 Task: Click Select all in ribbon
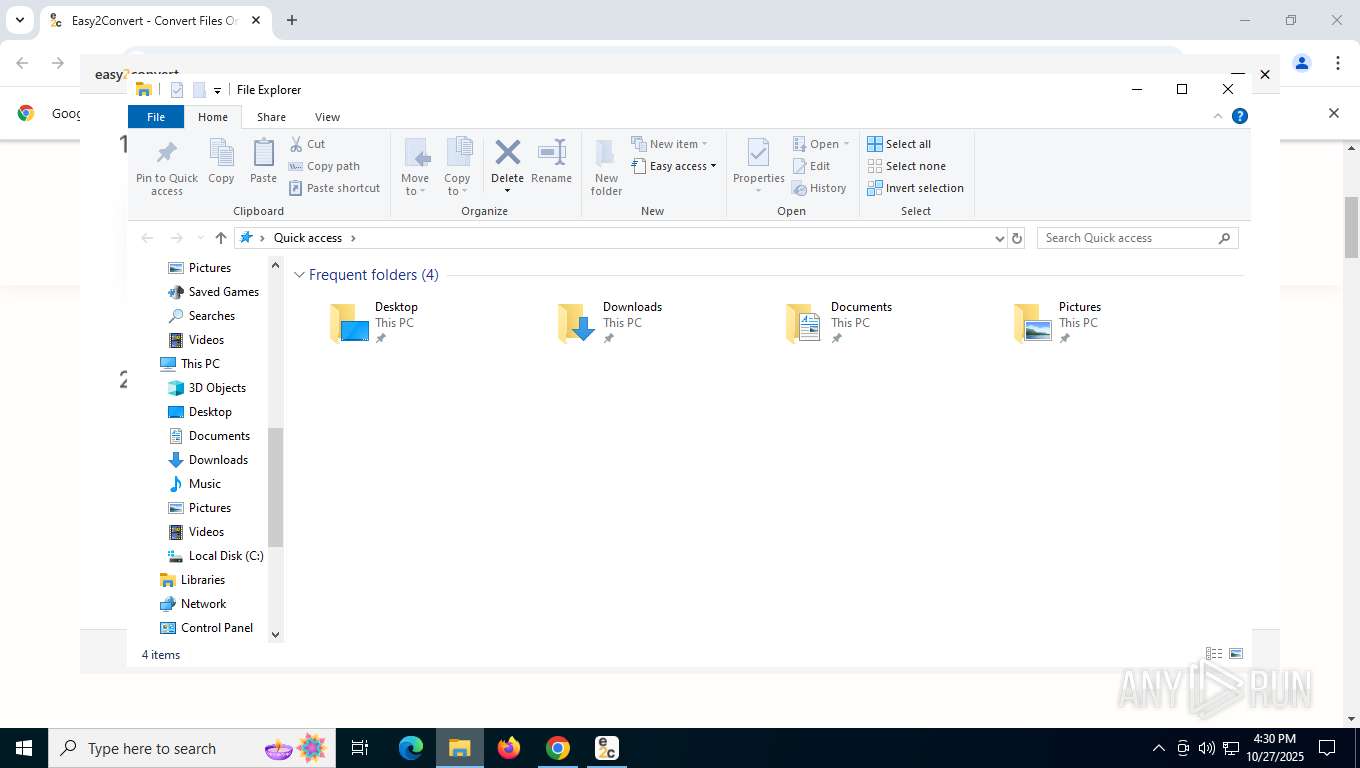899,144
